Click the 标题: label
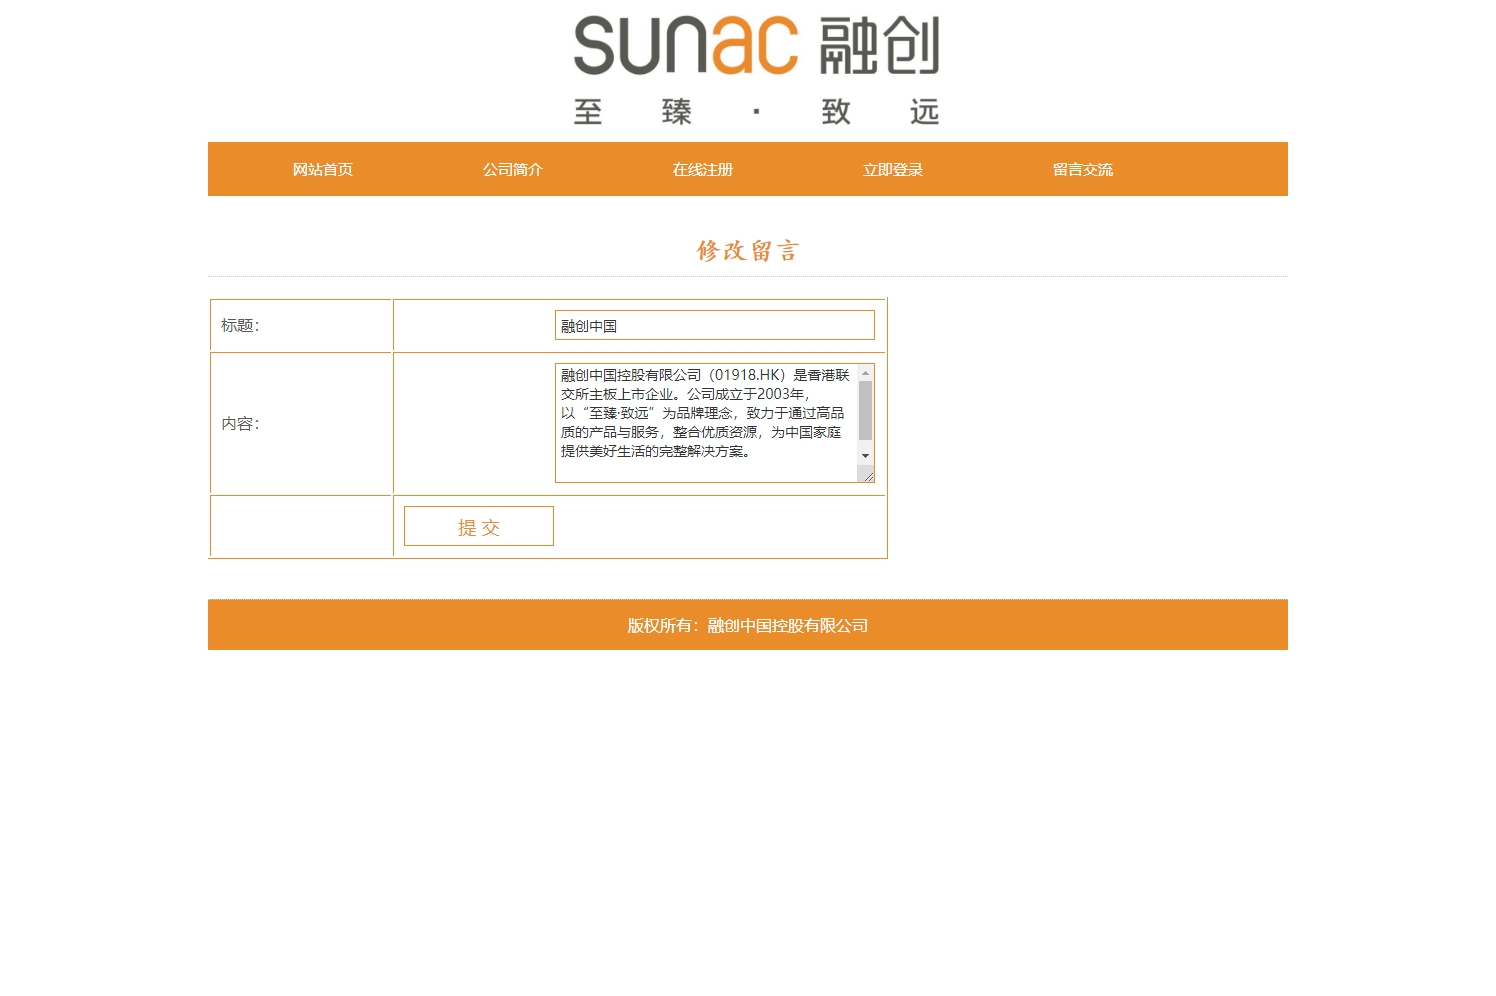 tap(240, 325)
